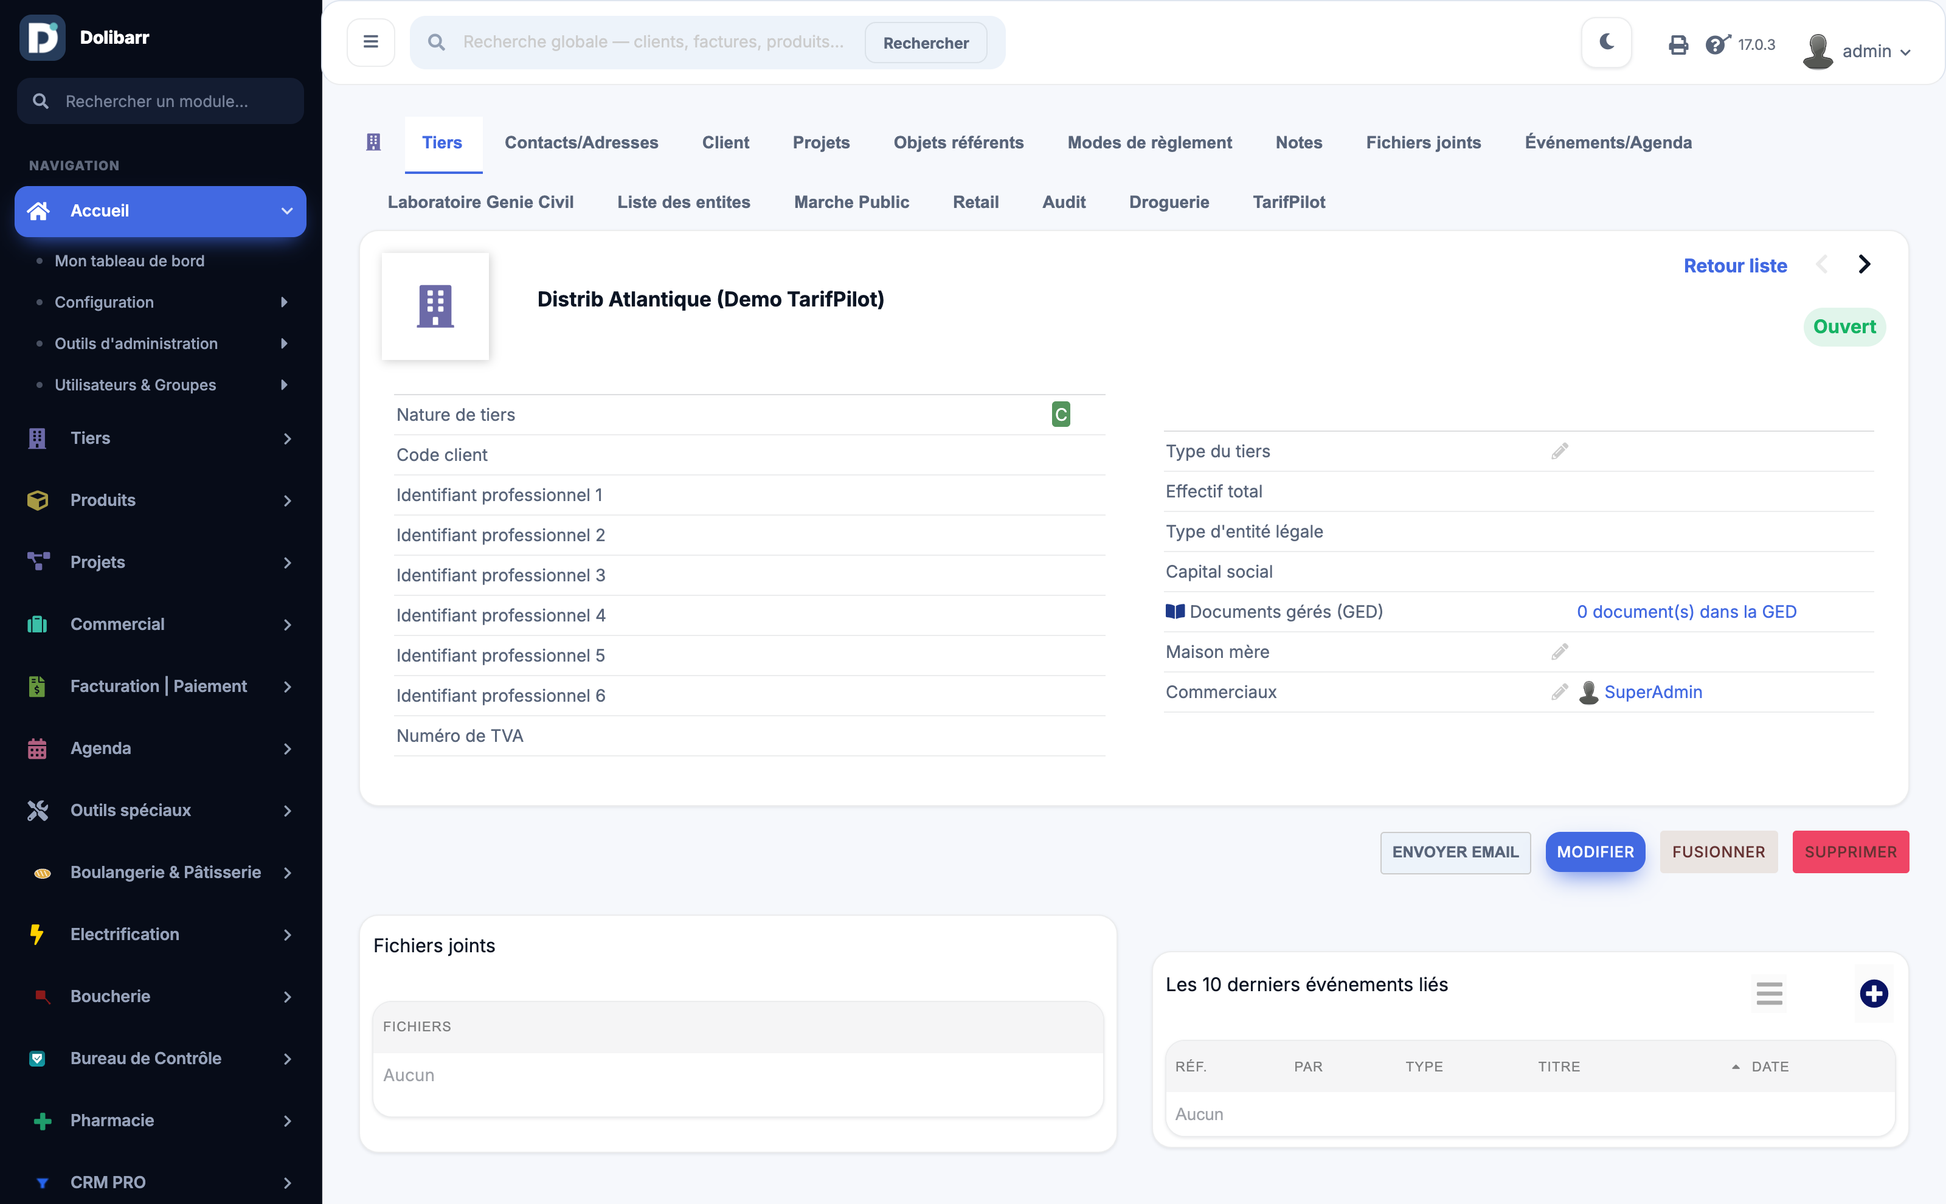Click the Electrification lightning icon

pos(37,934)
